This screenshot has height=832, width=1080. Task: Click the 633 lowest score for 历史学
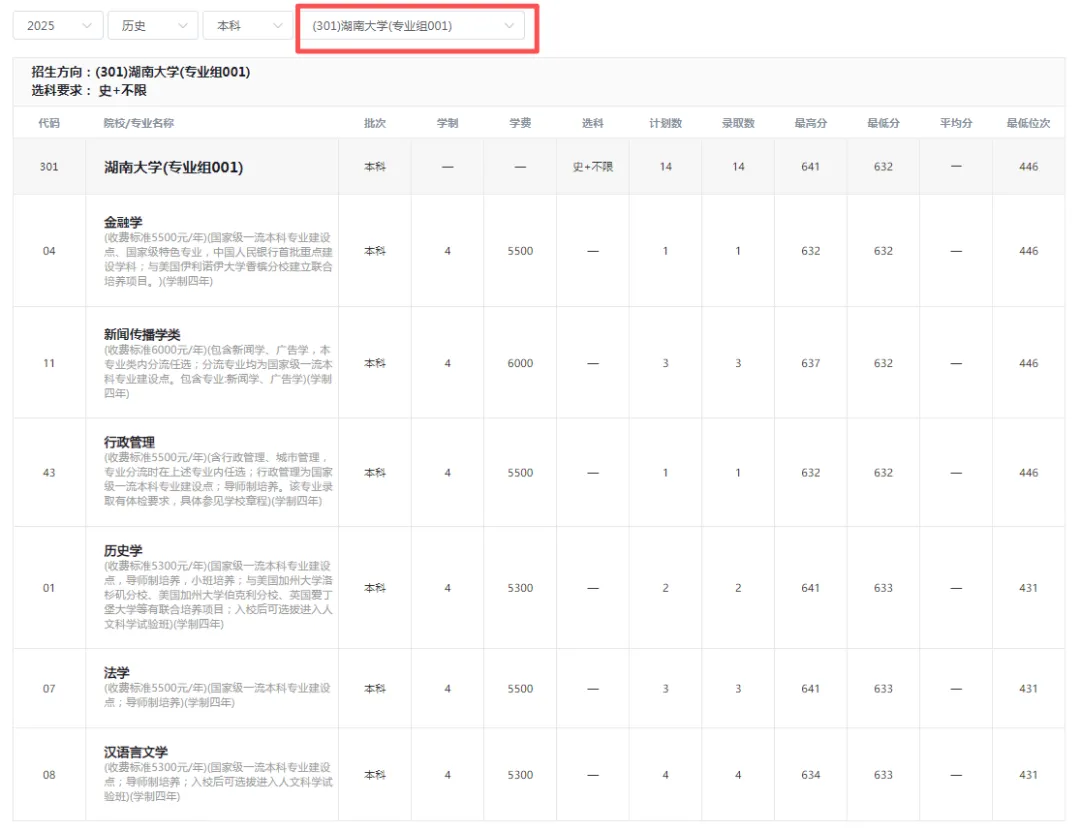(x=884, y=587)
